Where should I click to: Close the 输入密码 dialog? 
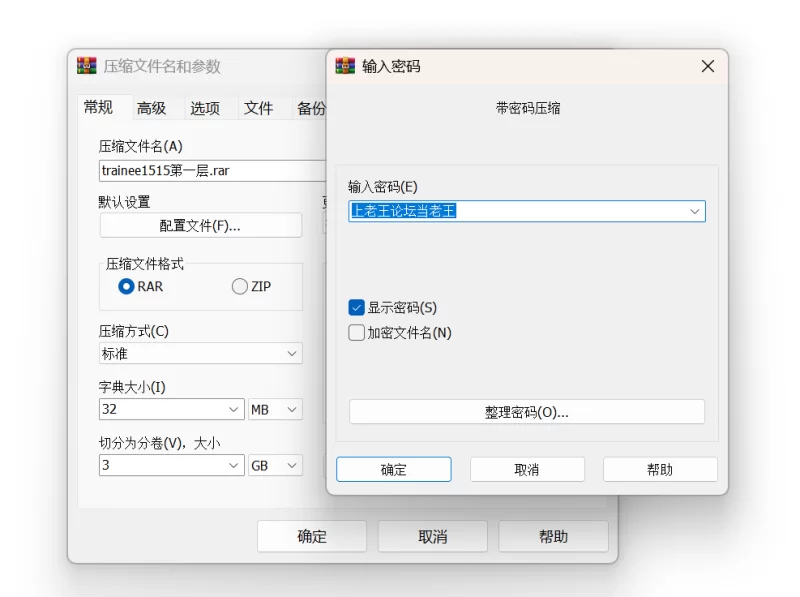pyautogui.click(x=707, y=66)
